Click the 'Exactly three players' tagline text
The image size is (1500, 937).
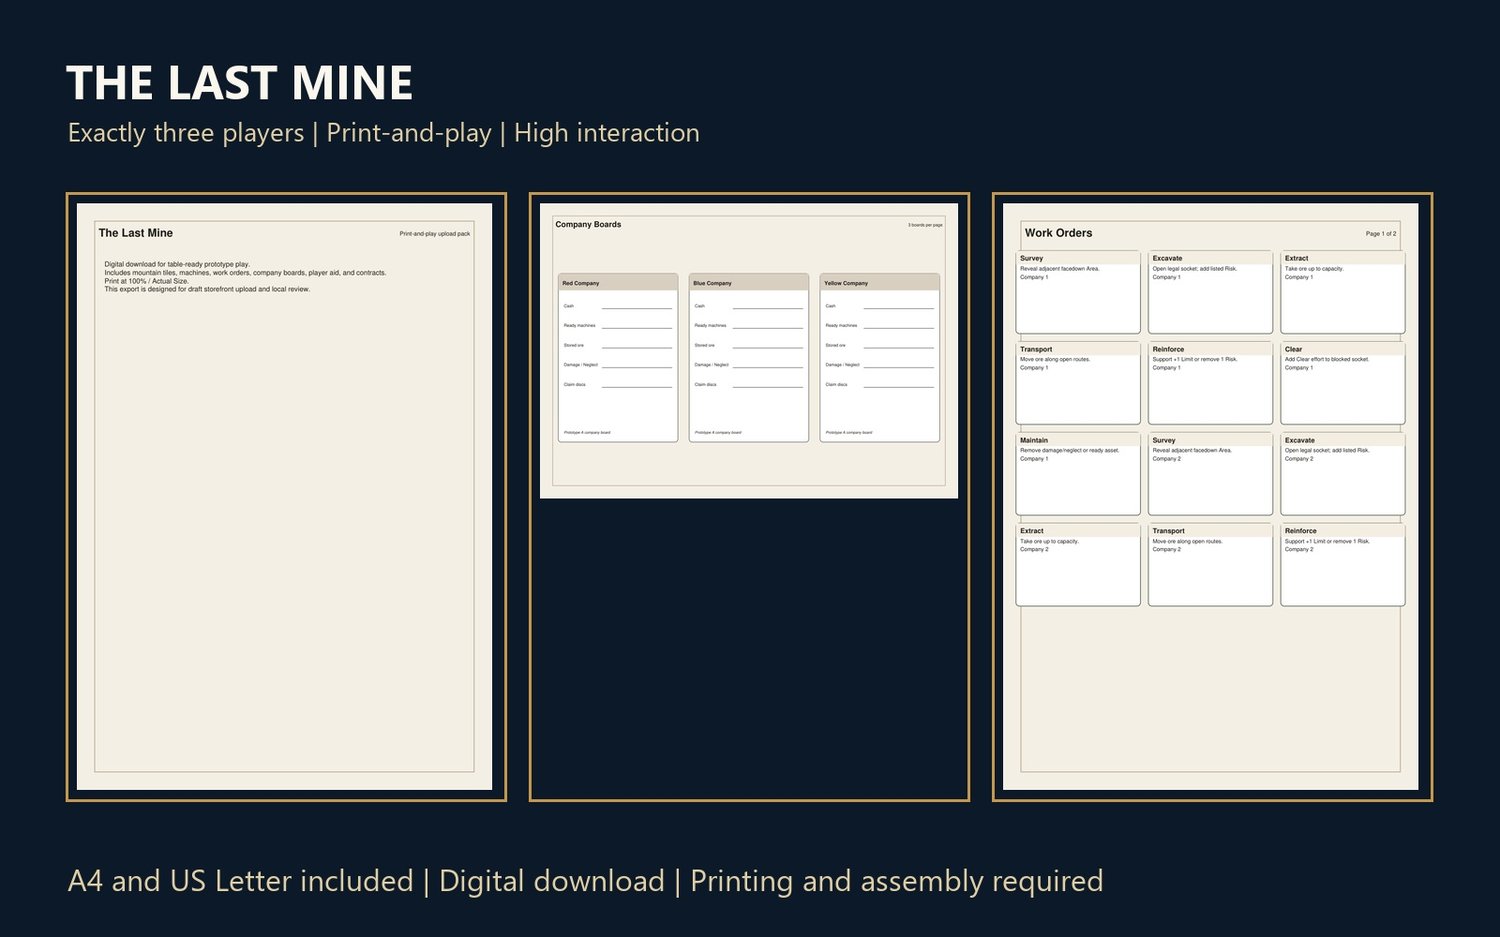[x=186, y=133]
